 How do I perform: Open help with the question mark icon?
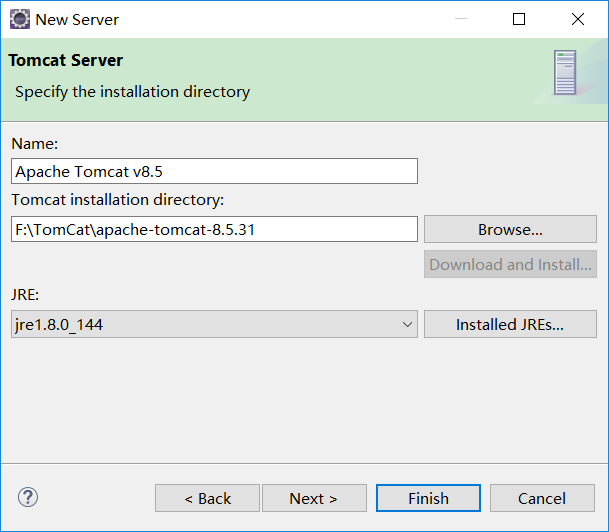(28, 497)
